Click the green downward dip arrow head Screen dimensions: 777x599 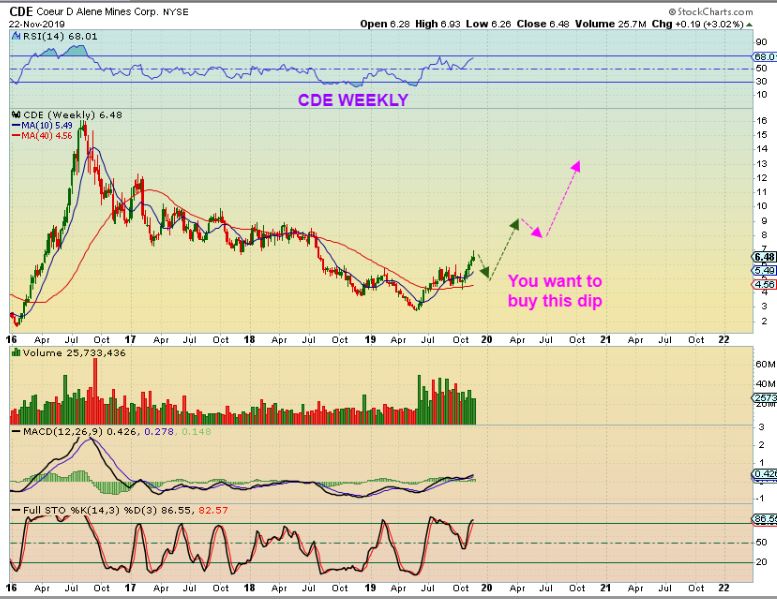point(485,272)
